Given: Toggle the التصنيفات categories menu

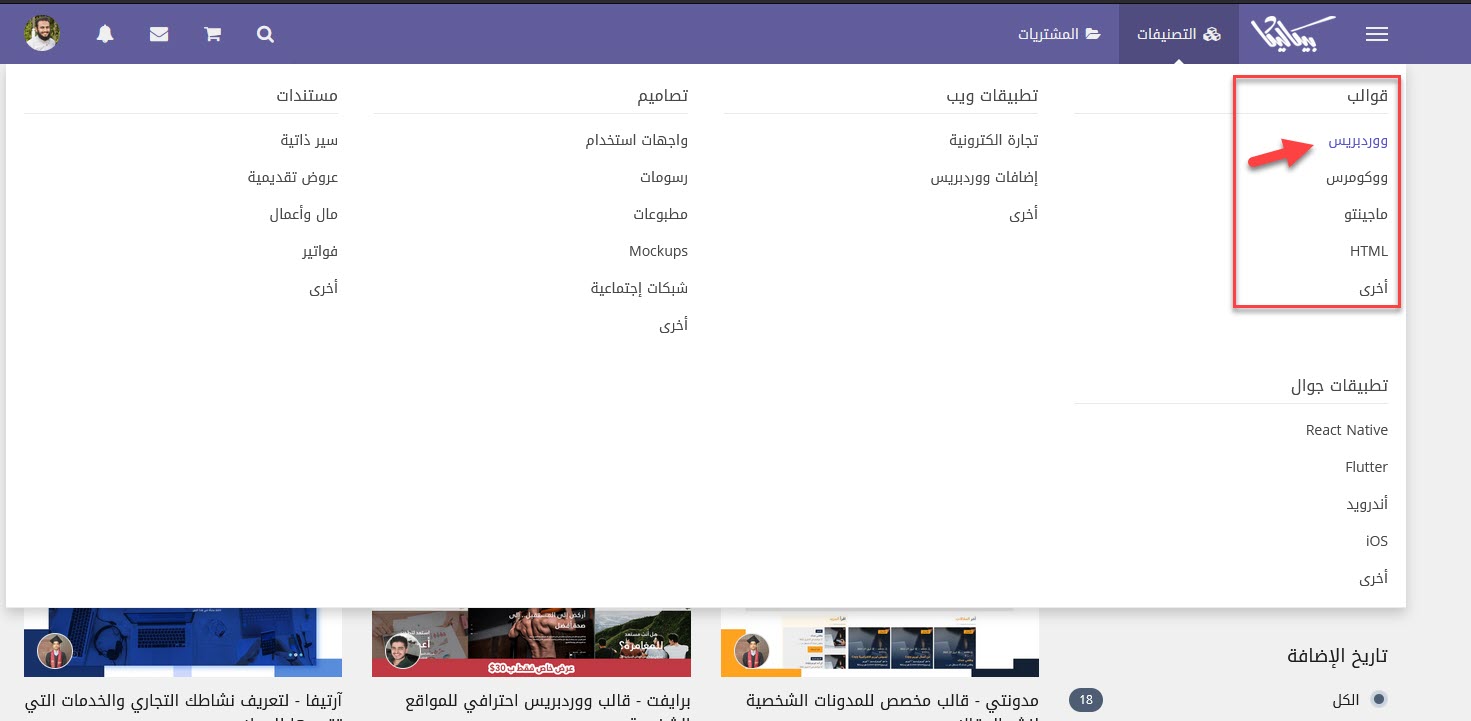Looking at the screenshot, I should [1179, 34].
